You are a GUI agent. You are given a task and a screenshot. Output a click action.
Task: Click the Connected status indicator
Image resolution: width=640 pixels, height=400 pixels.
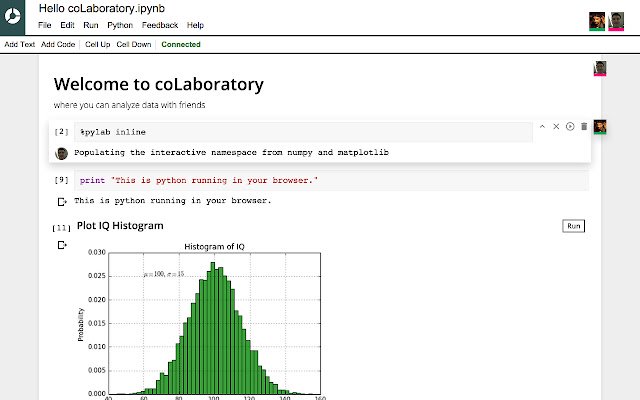pos(181,44)
